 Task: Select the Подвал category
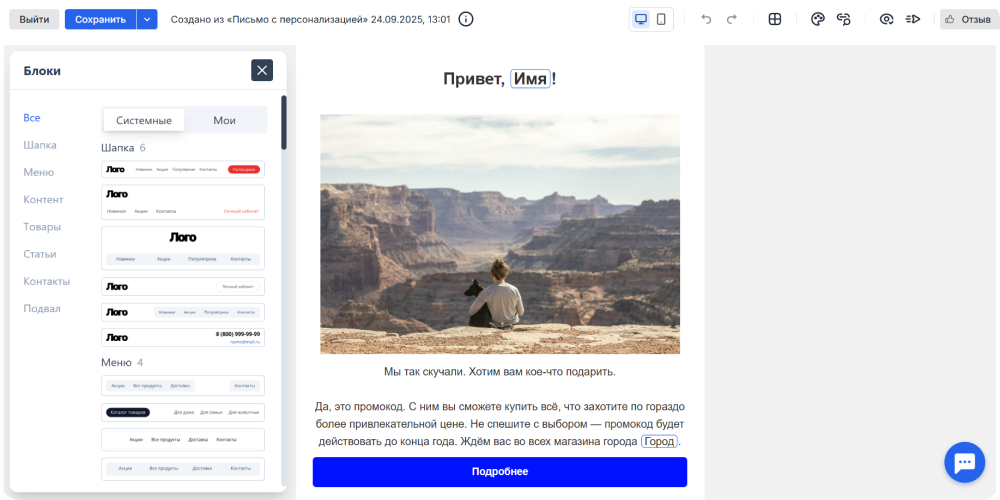click(42, 308)
